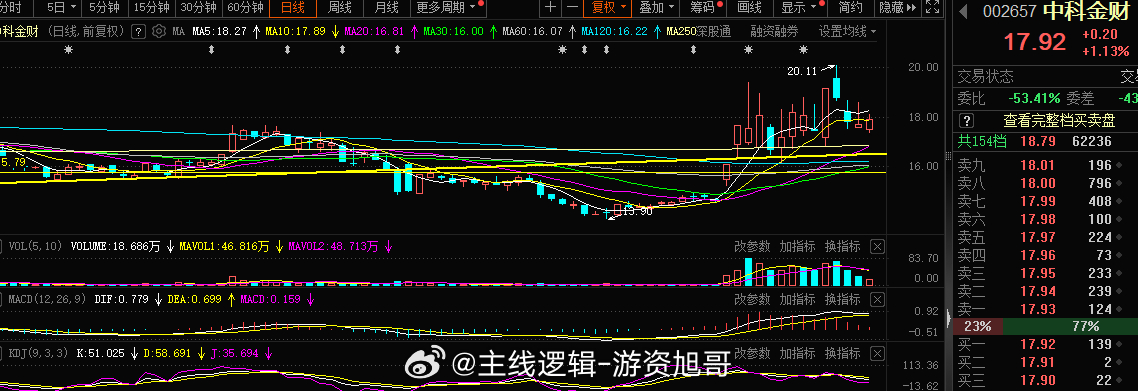1138x391 pixels.
Task: Click the DEA up-arrow in MACD panel
Action: coord(232,299)
